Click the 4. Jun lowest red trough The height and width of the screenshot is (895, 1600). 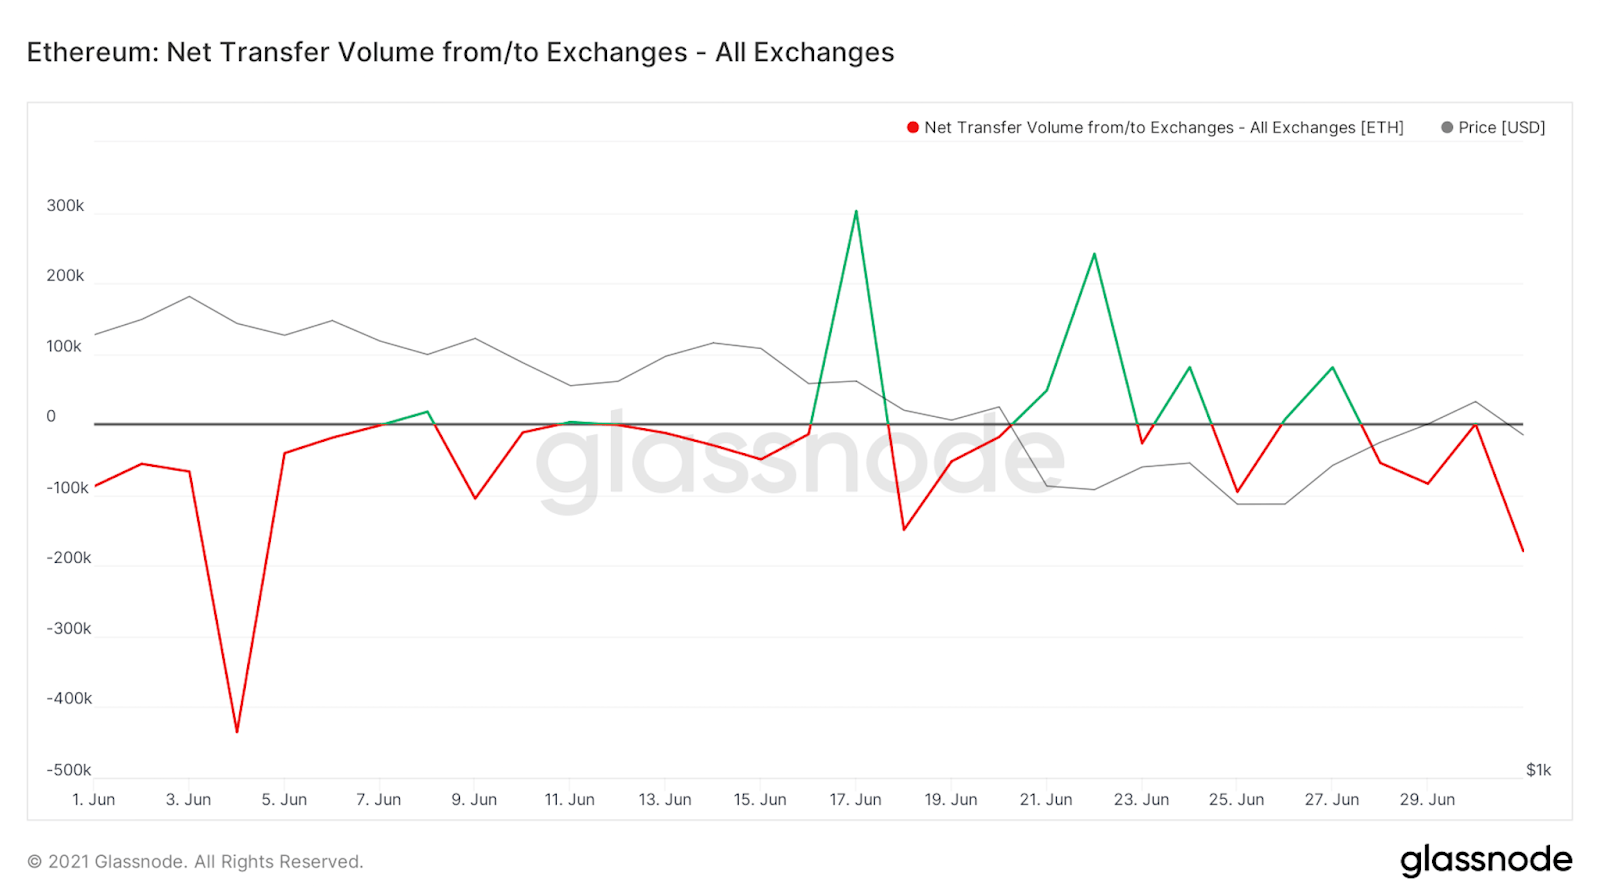tap(237, 732)
